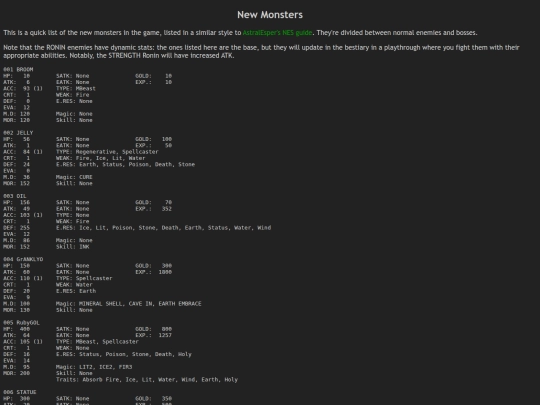Click JELLY's 'Magic: CURE' line
Viewport: 540px width, 405px height.
coord(74,177)
